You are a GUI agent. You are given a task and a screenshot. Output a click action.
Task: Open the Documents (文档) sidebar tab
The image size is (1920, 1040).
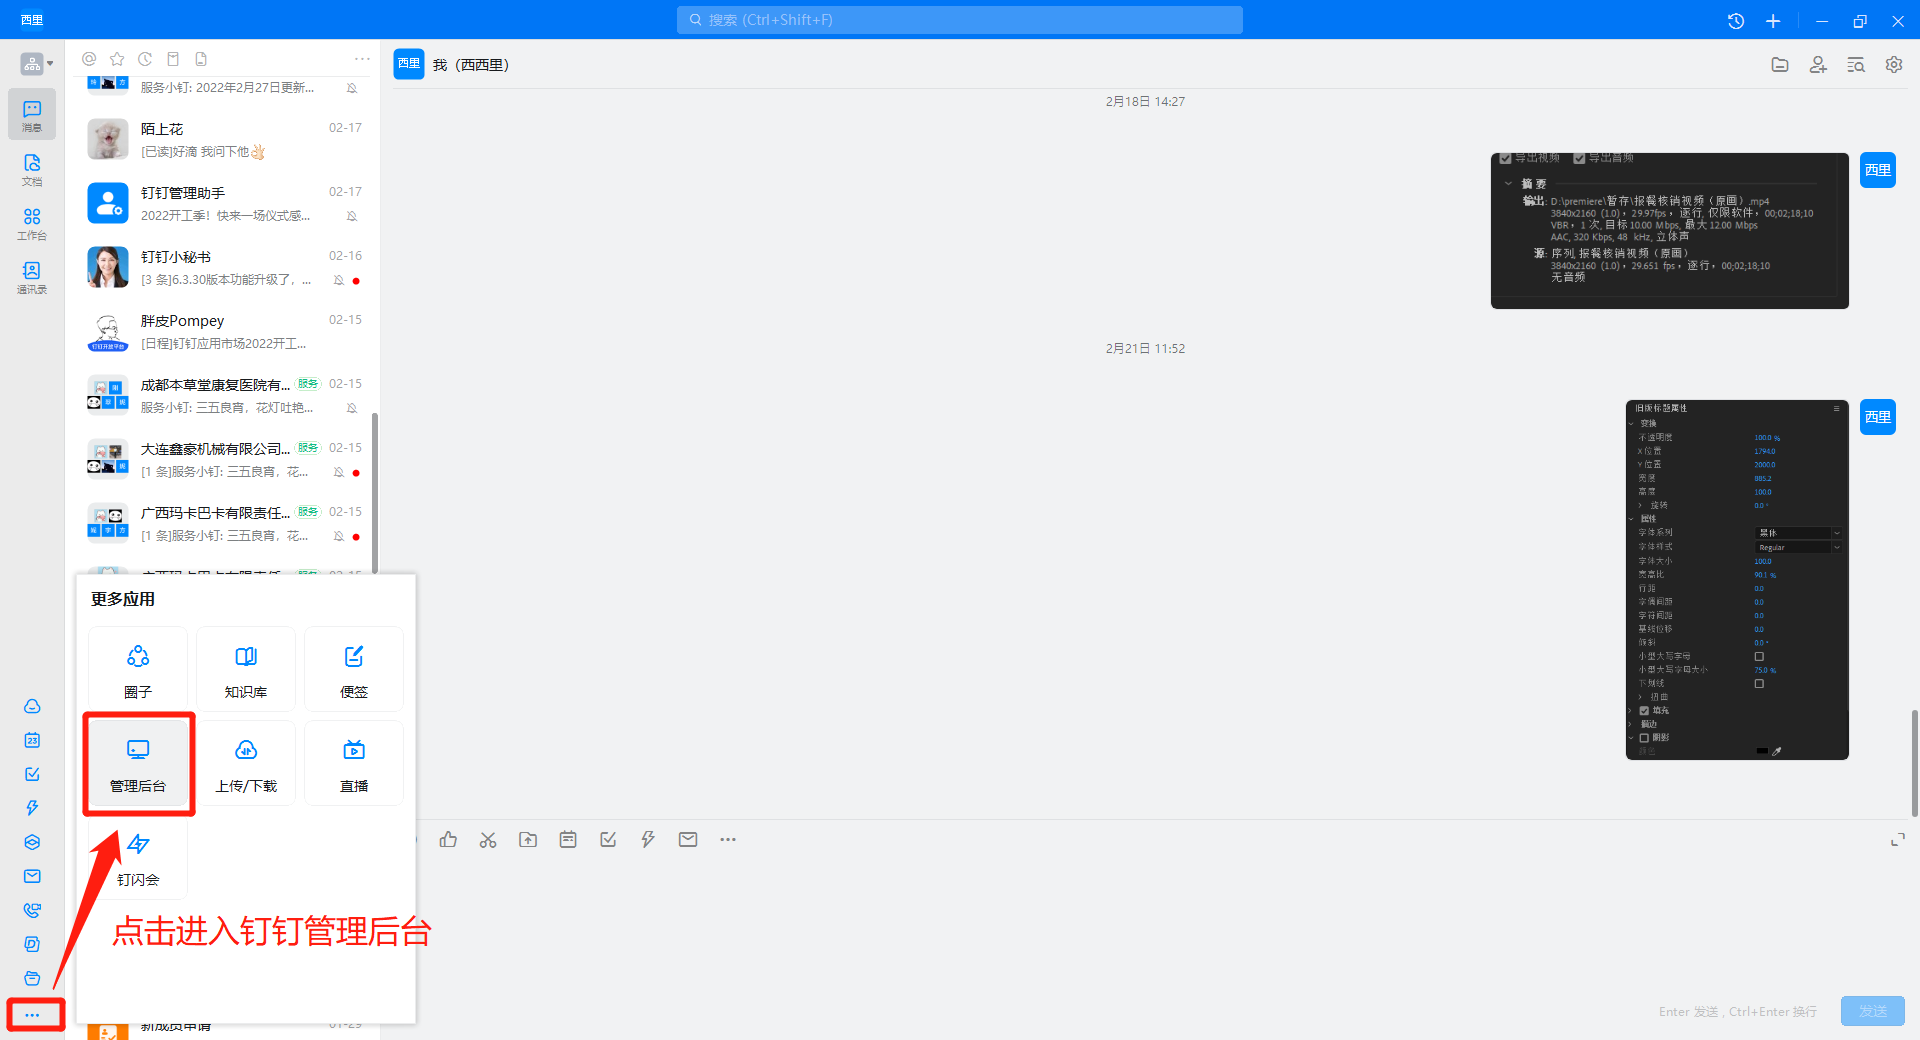coord(32,169)
